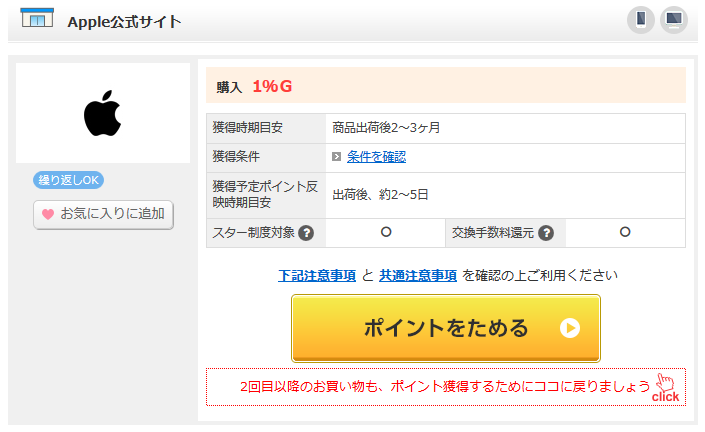The width and height of the screenshot is (705, 432).
Task: Click the Apple logo image
Action: 102,114
